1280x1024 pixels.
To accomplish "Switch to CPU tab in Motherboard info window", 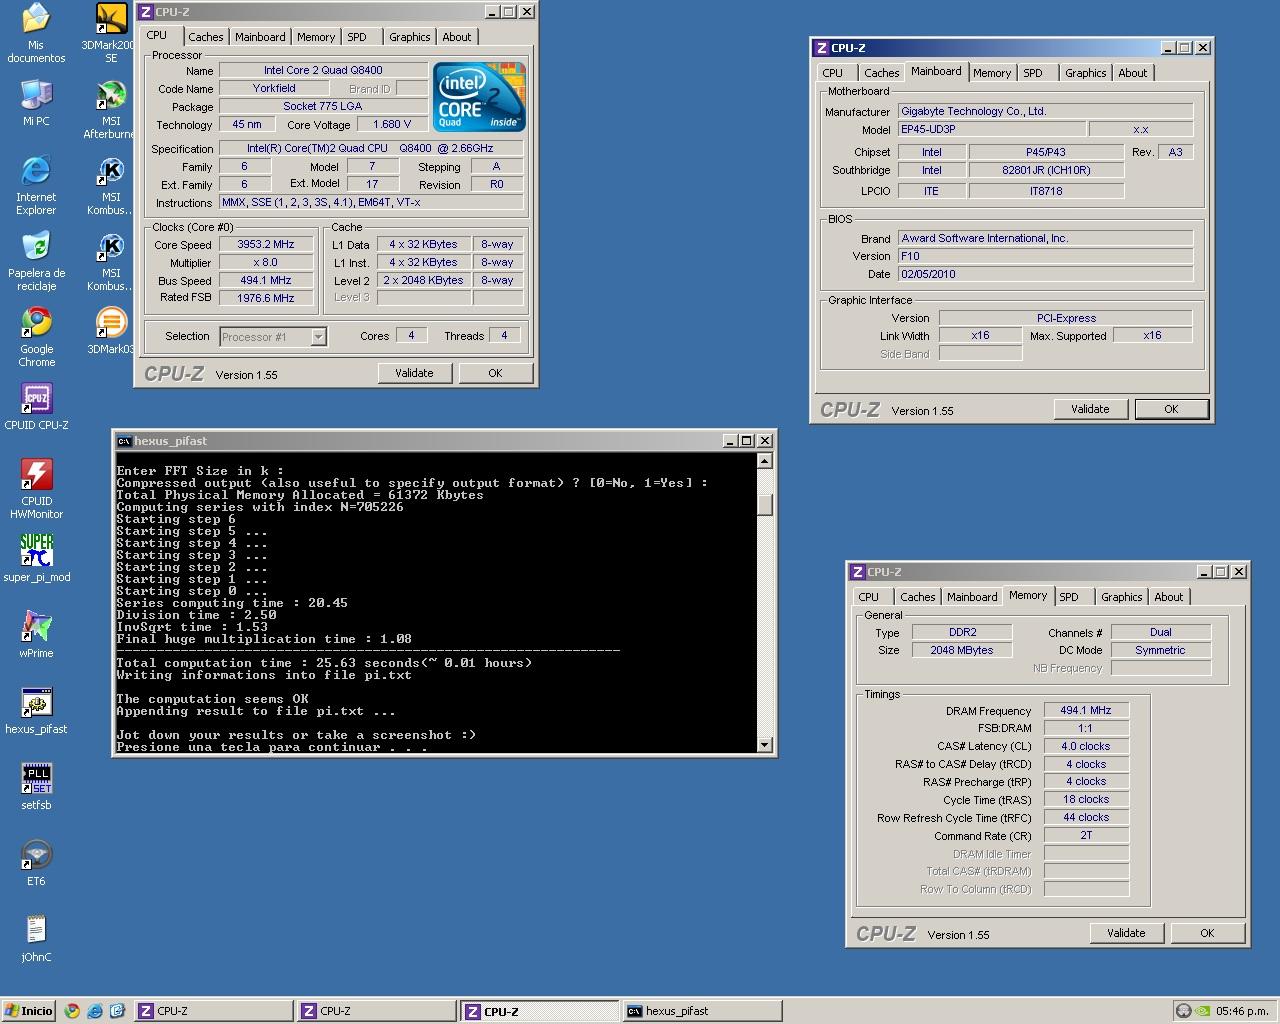I will point(833,73).
